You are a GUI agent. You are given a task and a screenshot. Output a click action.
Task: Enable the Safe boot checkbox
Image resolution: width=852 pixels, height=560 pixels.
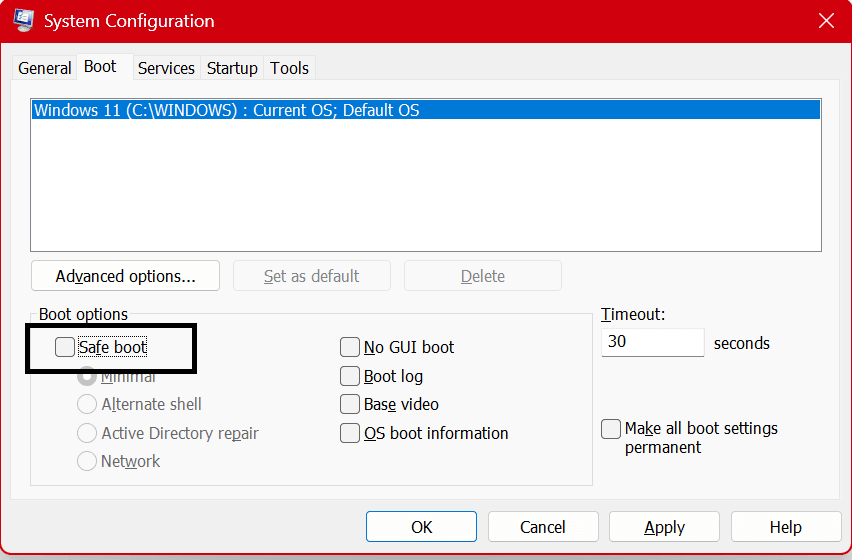click(65, 347)
